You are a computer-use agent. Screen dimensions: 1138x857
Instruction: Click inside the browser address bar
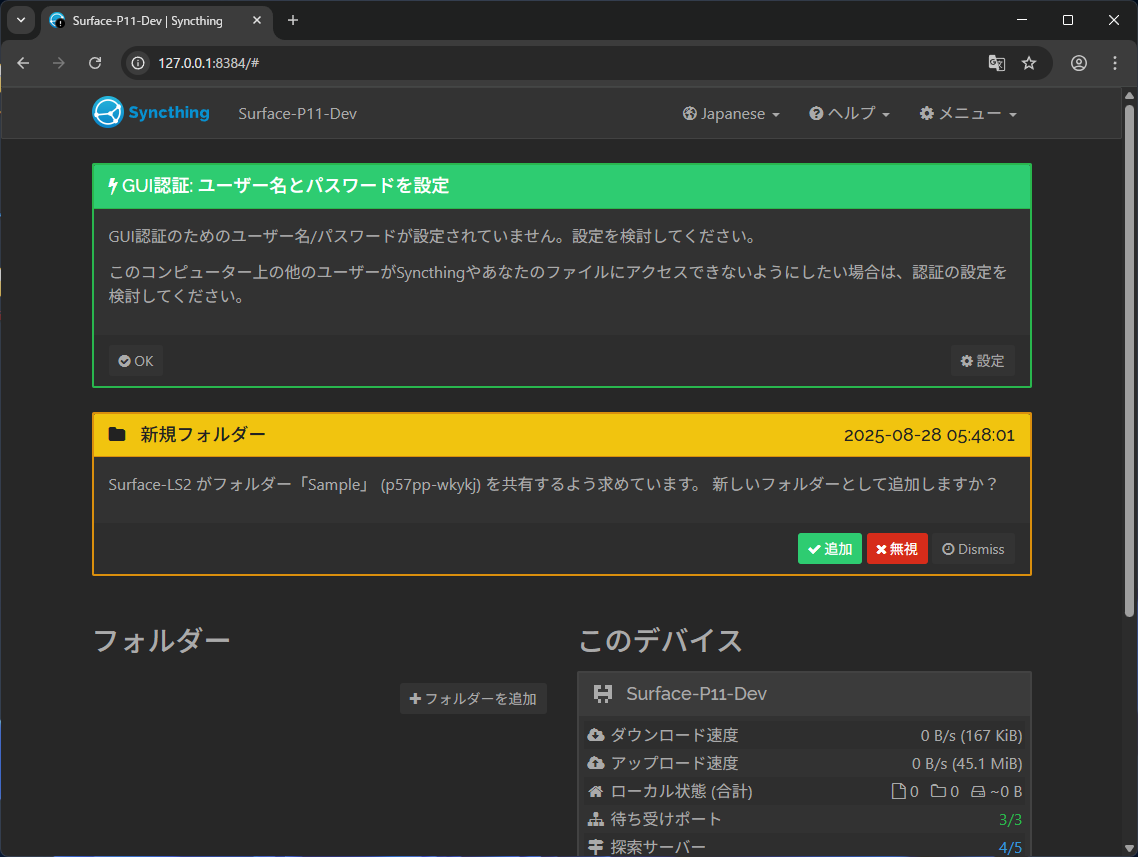click(x=300, y=62)
